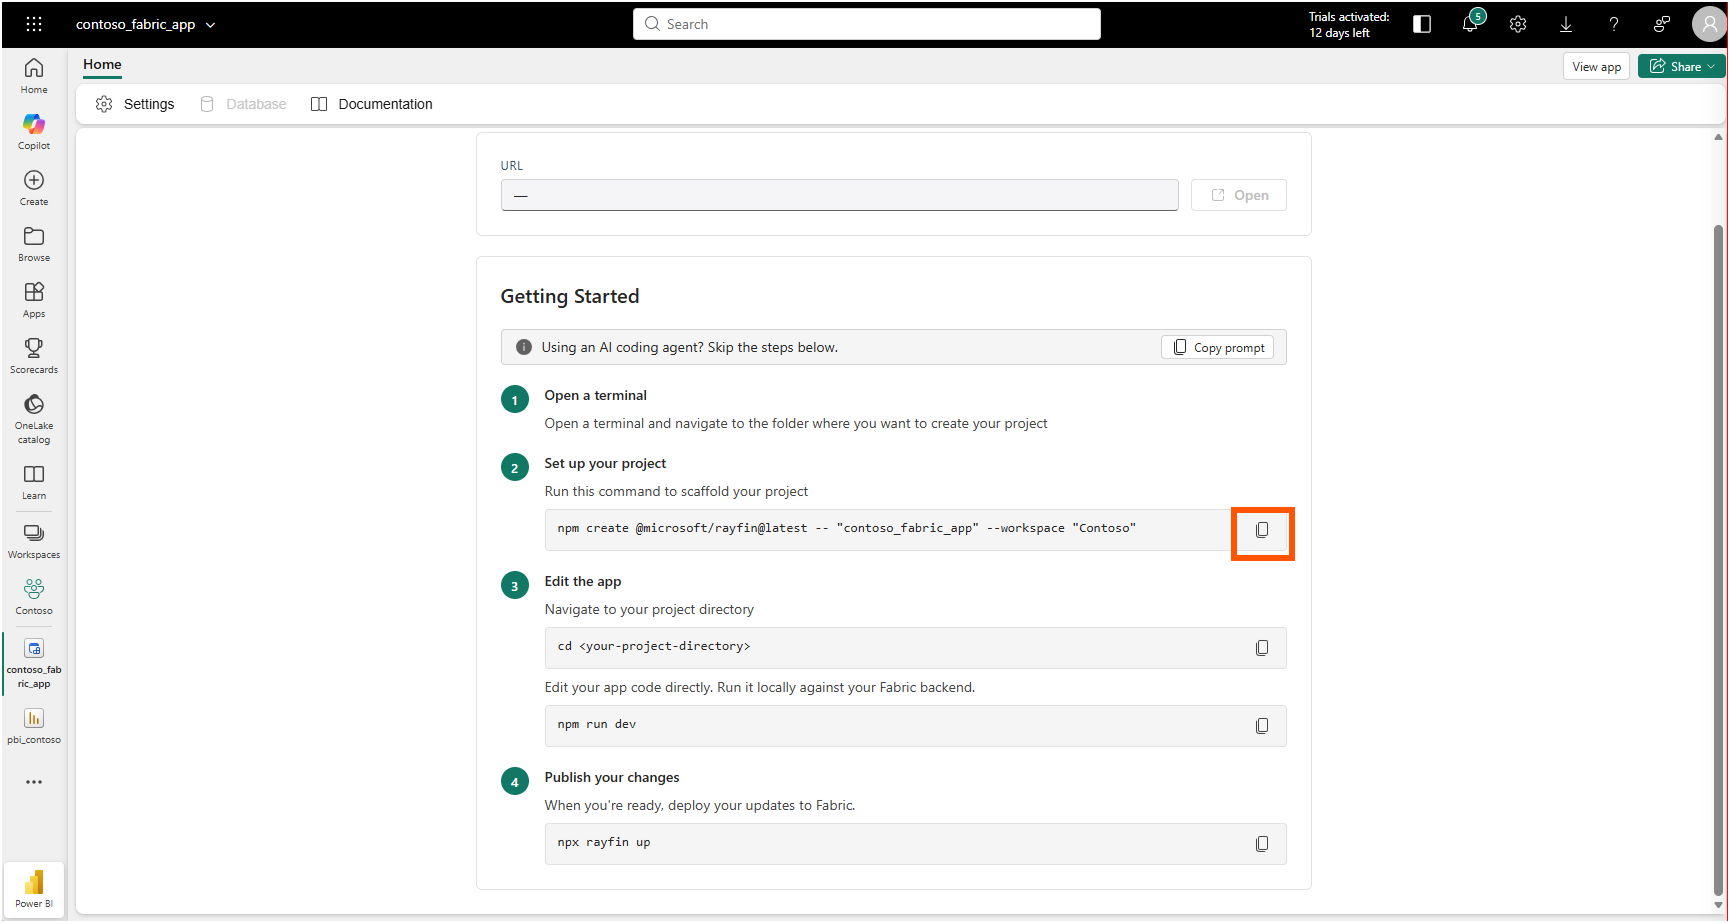Image resolution: width=1730 pixels, height=923 pixels.
Task: Toggle the side pane layout icon
Action: tap(1422, 24)
